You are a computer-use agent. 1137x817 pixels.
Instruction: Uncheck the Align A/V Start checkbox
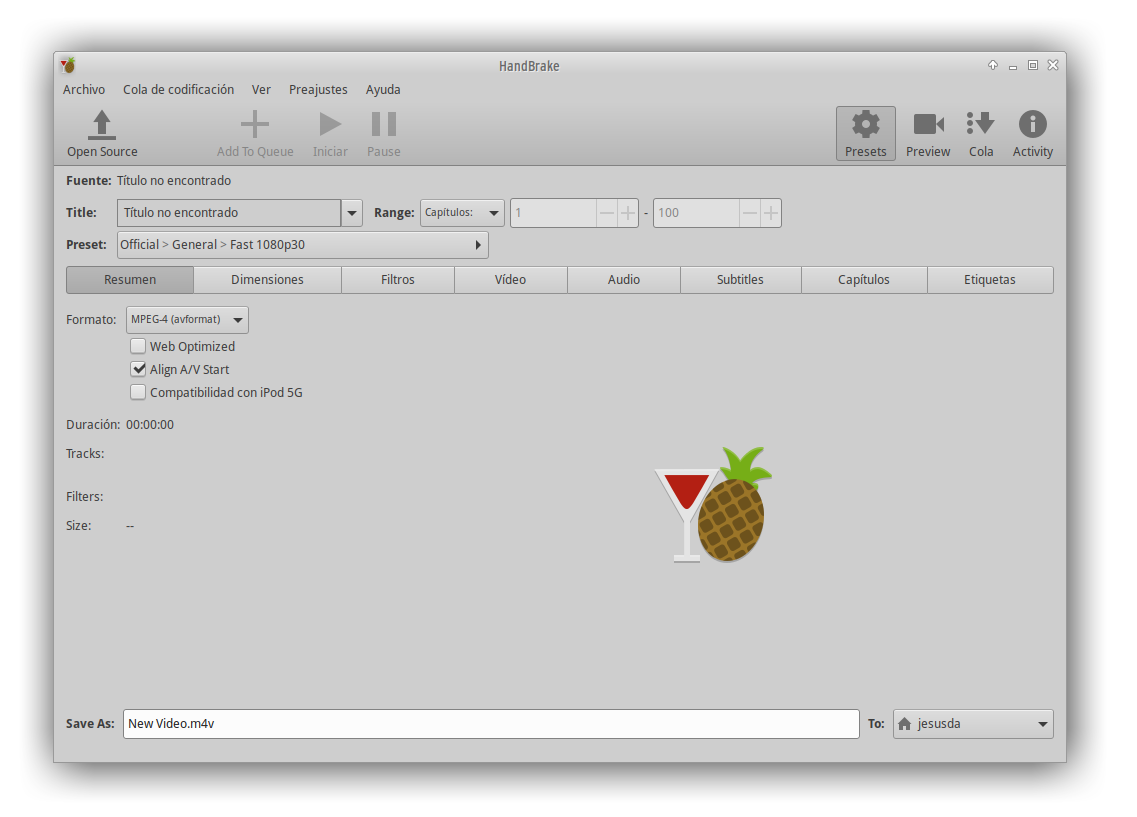pyautogui.click(x=138, y=370)
